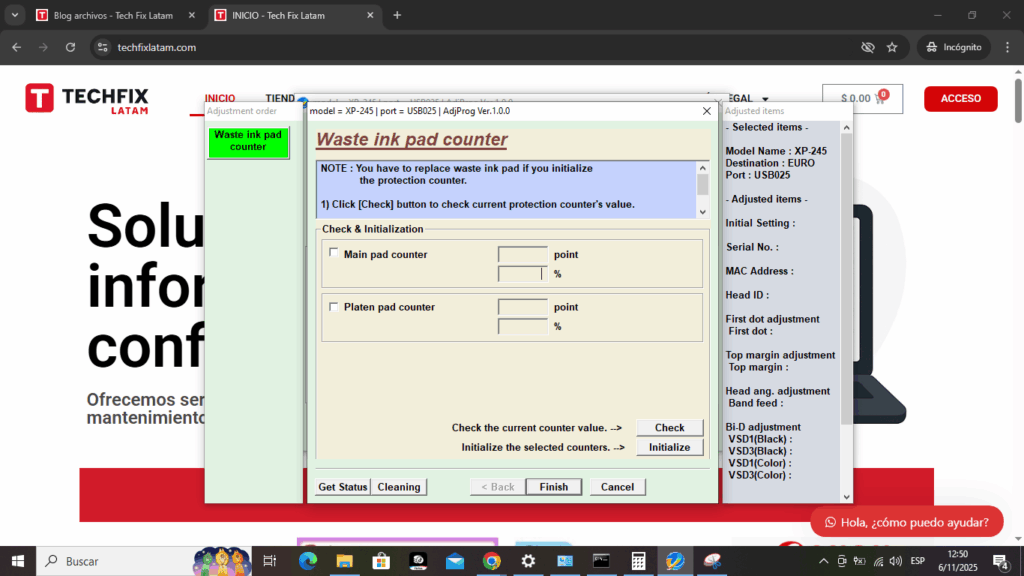
Task: Expand the Chrome tab search dropdown arrow
Action: click(14, 15)
